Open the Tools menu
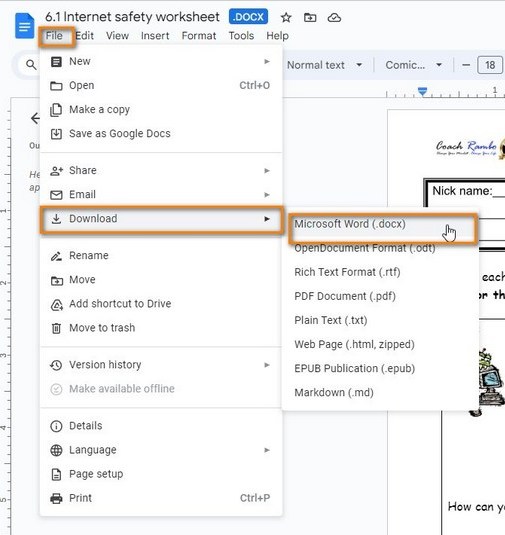 [241, 35]
